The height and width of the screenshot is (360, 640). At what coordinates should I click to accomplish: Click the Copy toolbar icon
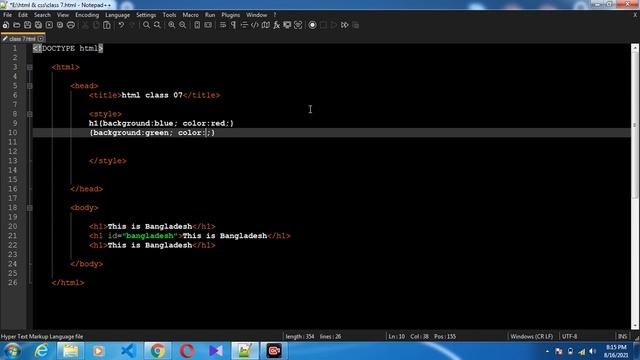pos(96,25)
